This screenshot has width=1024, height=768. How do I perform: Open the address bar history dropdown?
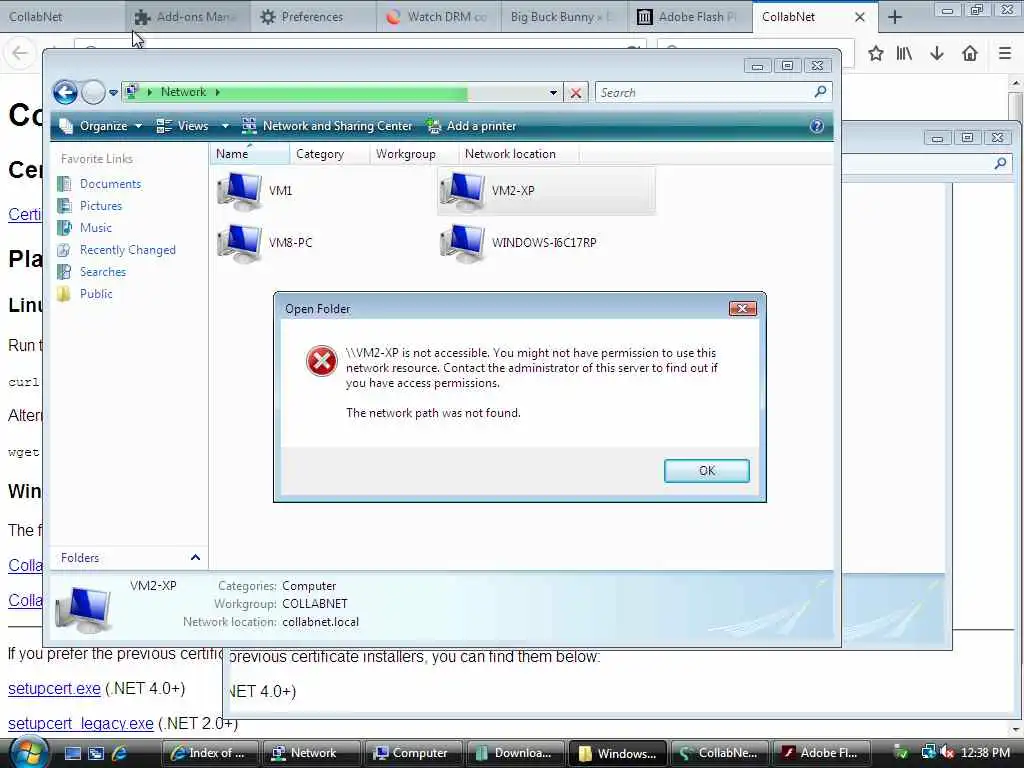tap(553, 93)
